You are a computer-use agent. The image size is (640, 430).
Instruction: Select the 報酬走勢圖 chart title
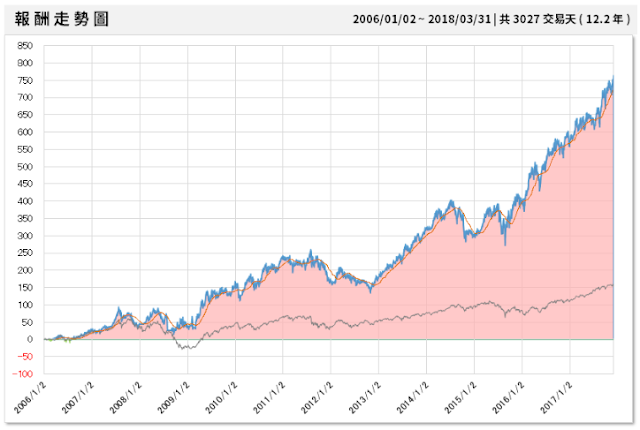click(62, 19)
